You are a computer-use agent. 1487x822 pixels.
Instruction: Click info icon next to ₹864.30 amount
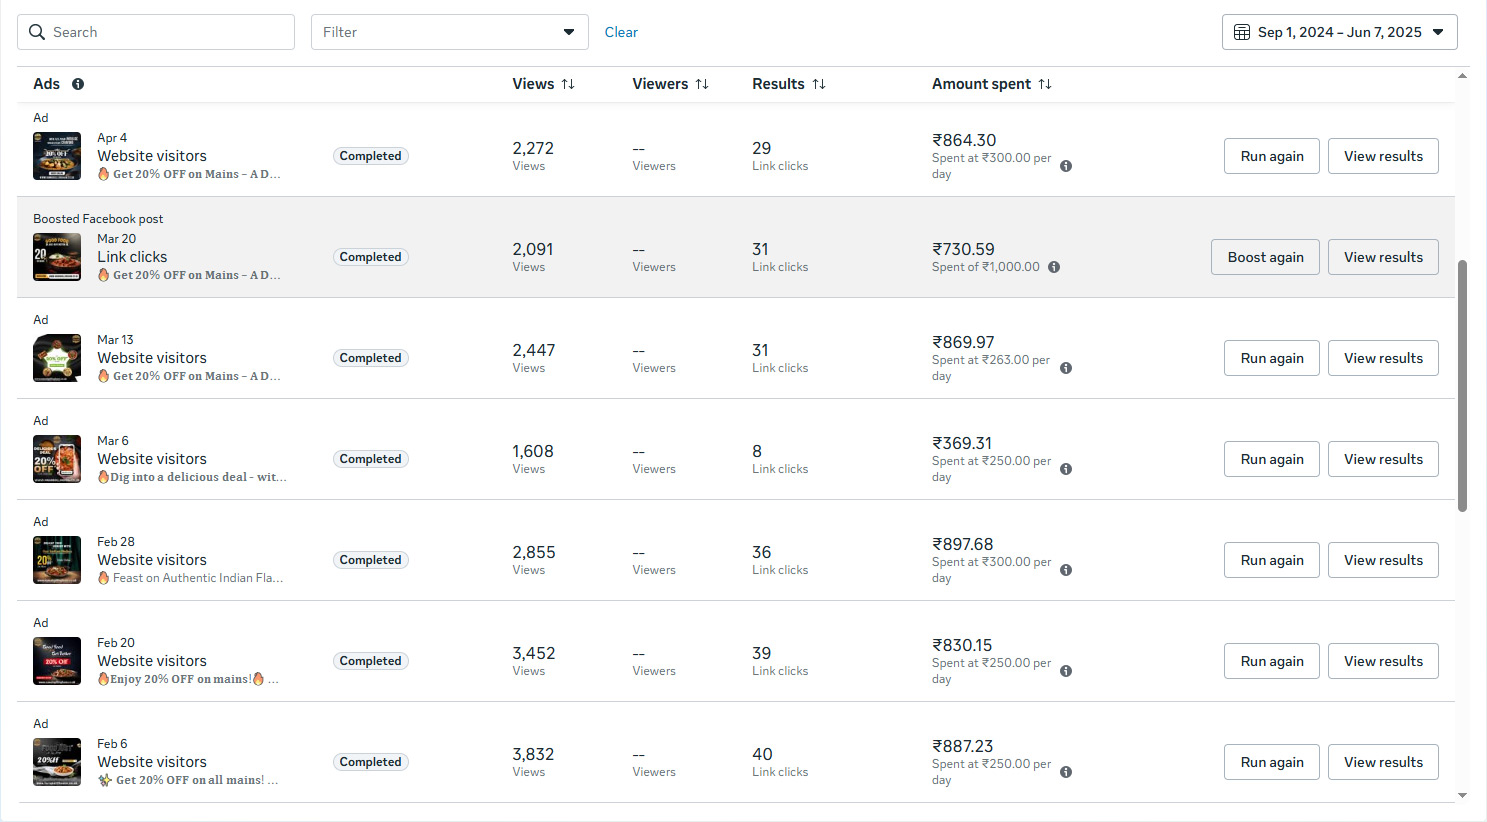point(1066,166)
